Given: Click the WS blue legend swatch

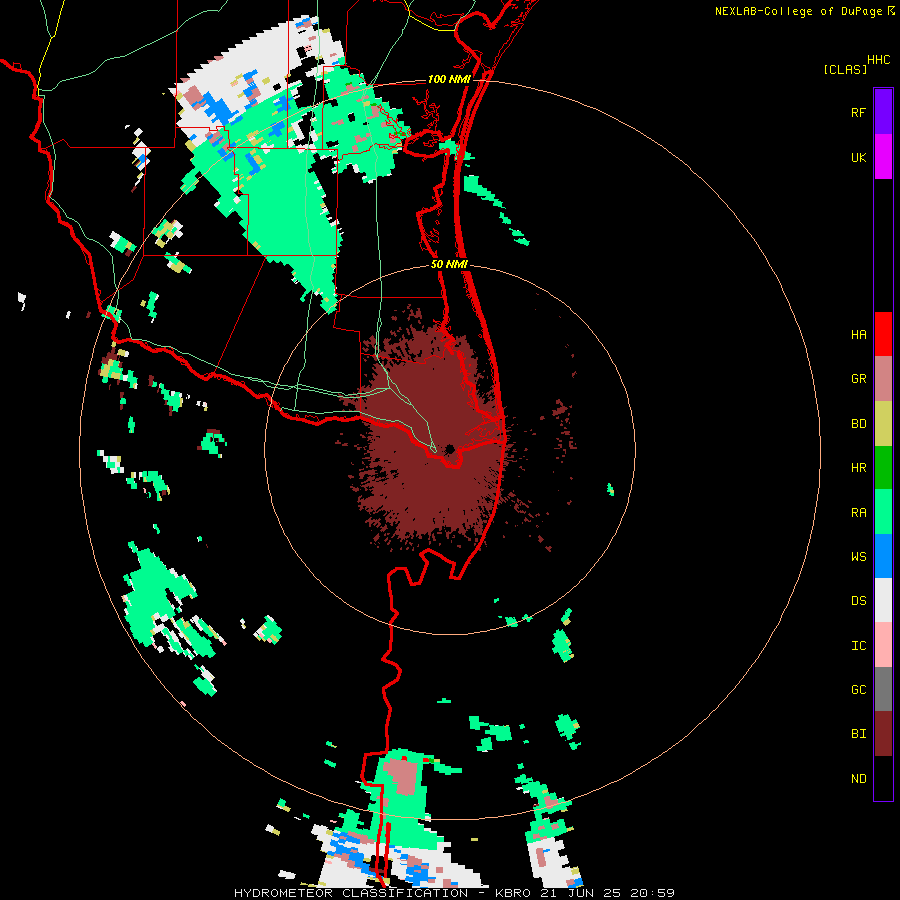Looking at the screenshot, I should tap(883, 556).
